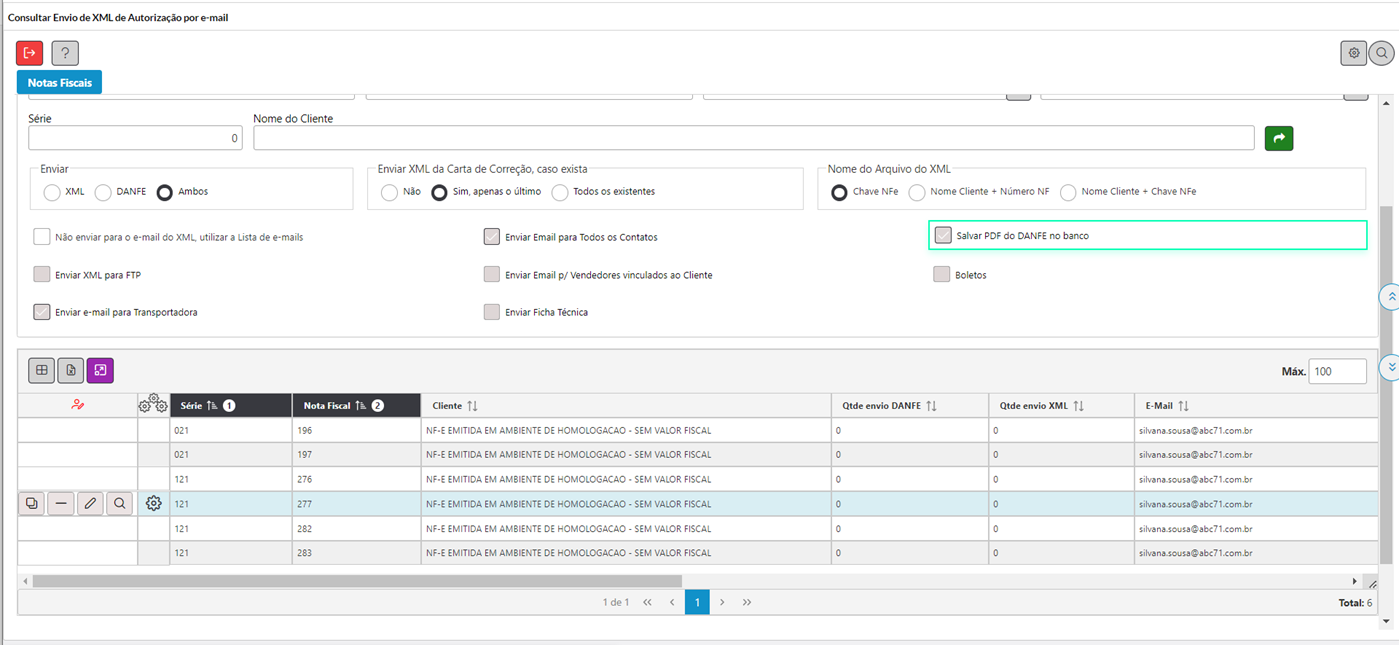Select the row with Nota Fiscal 196
This screenshot has height=645, width=1399.
pyautogui.click(x=700, y=430)
